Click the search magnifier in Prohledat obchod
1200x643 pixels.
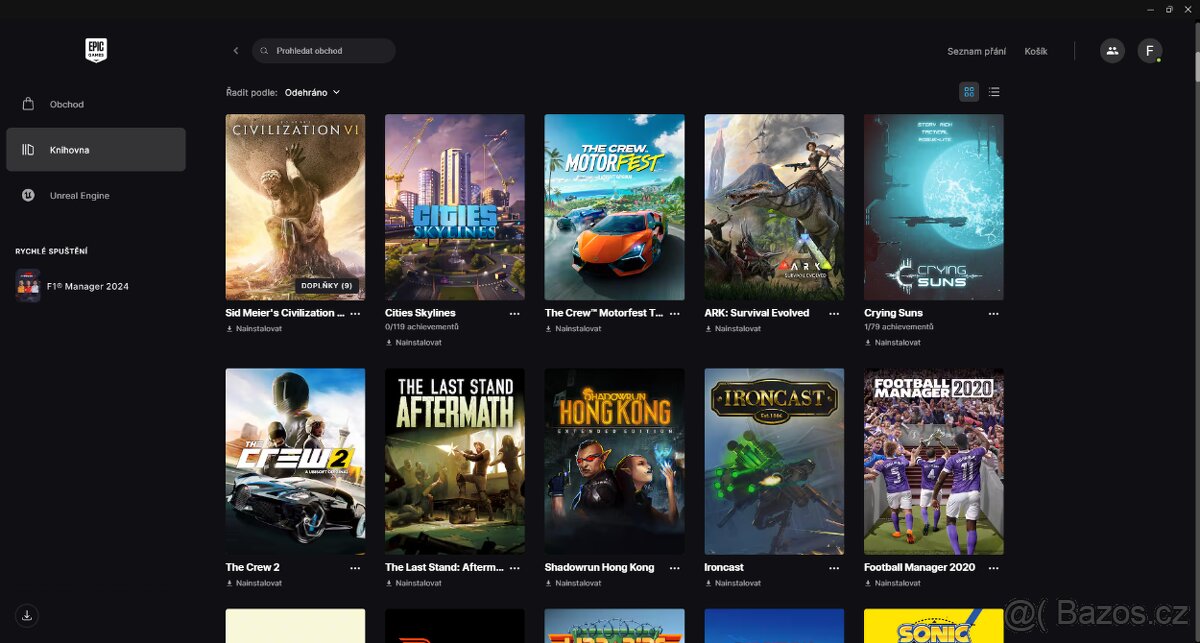[x=263, y=50]
